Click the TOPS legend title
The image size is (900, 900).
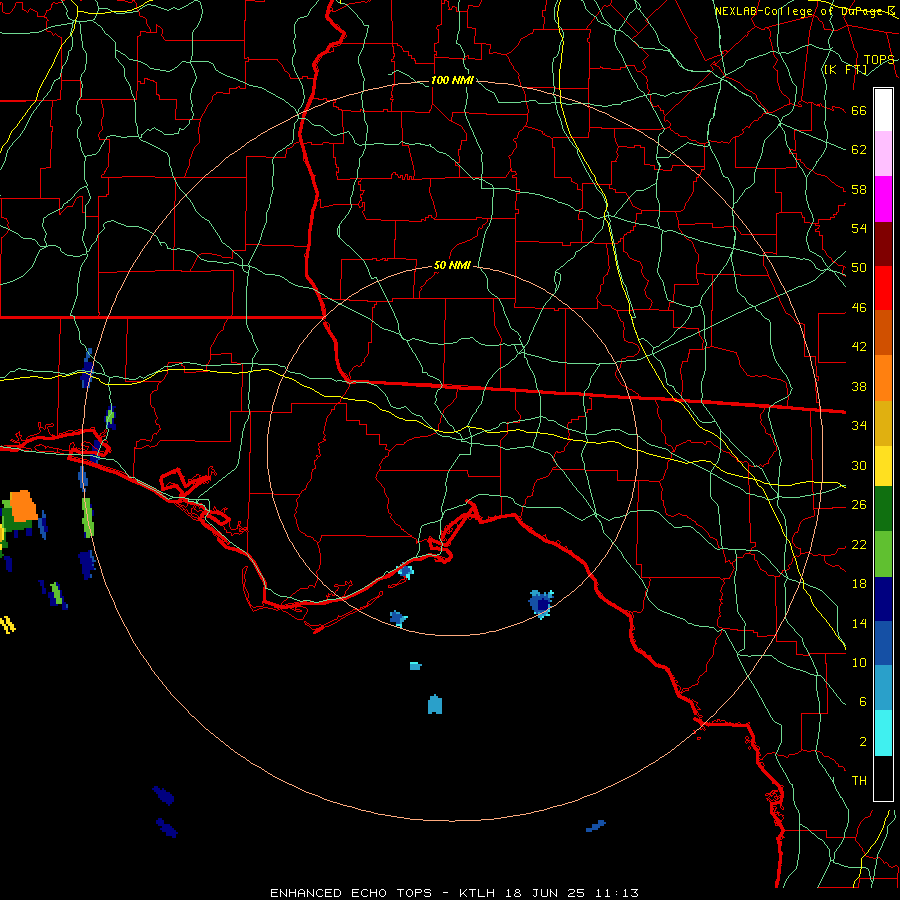click(879, 59)
